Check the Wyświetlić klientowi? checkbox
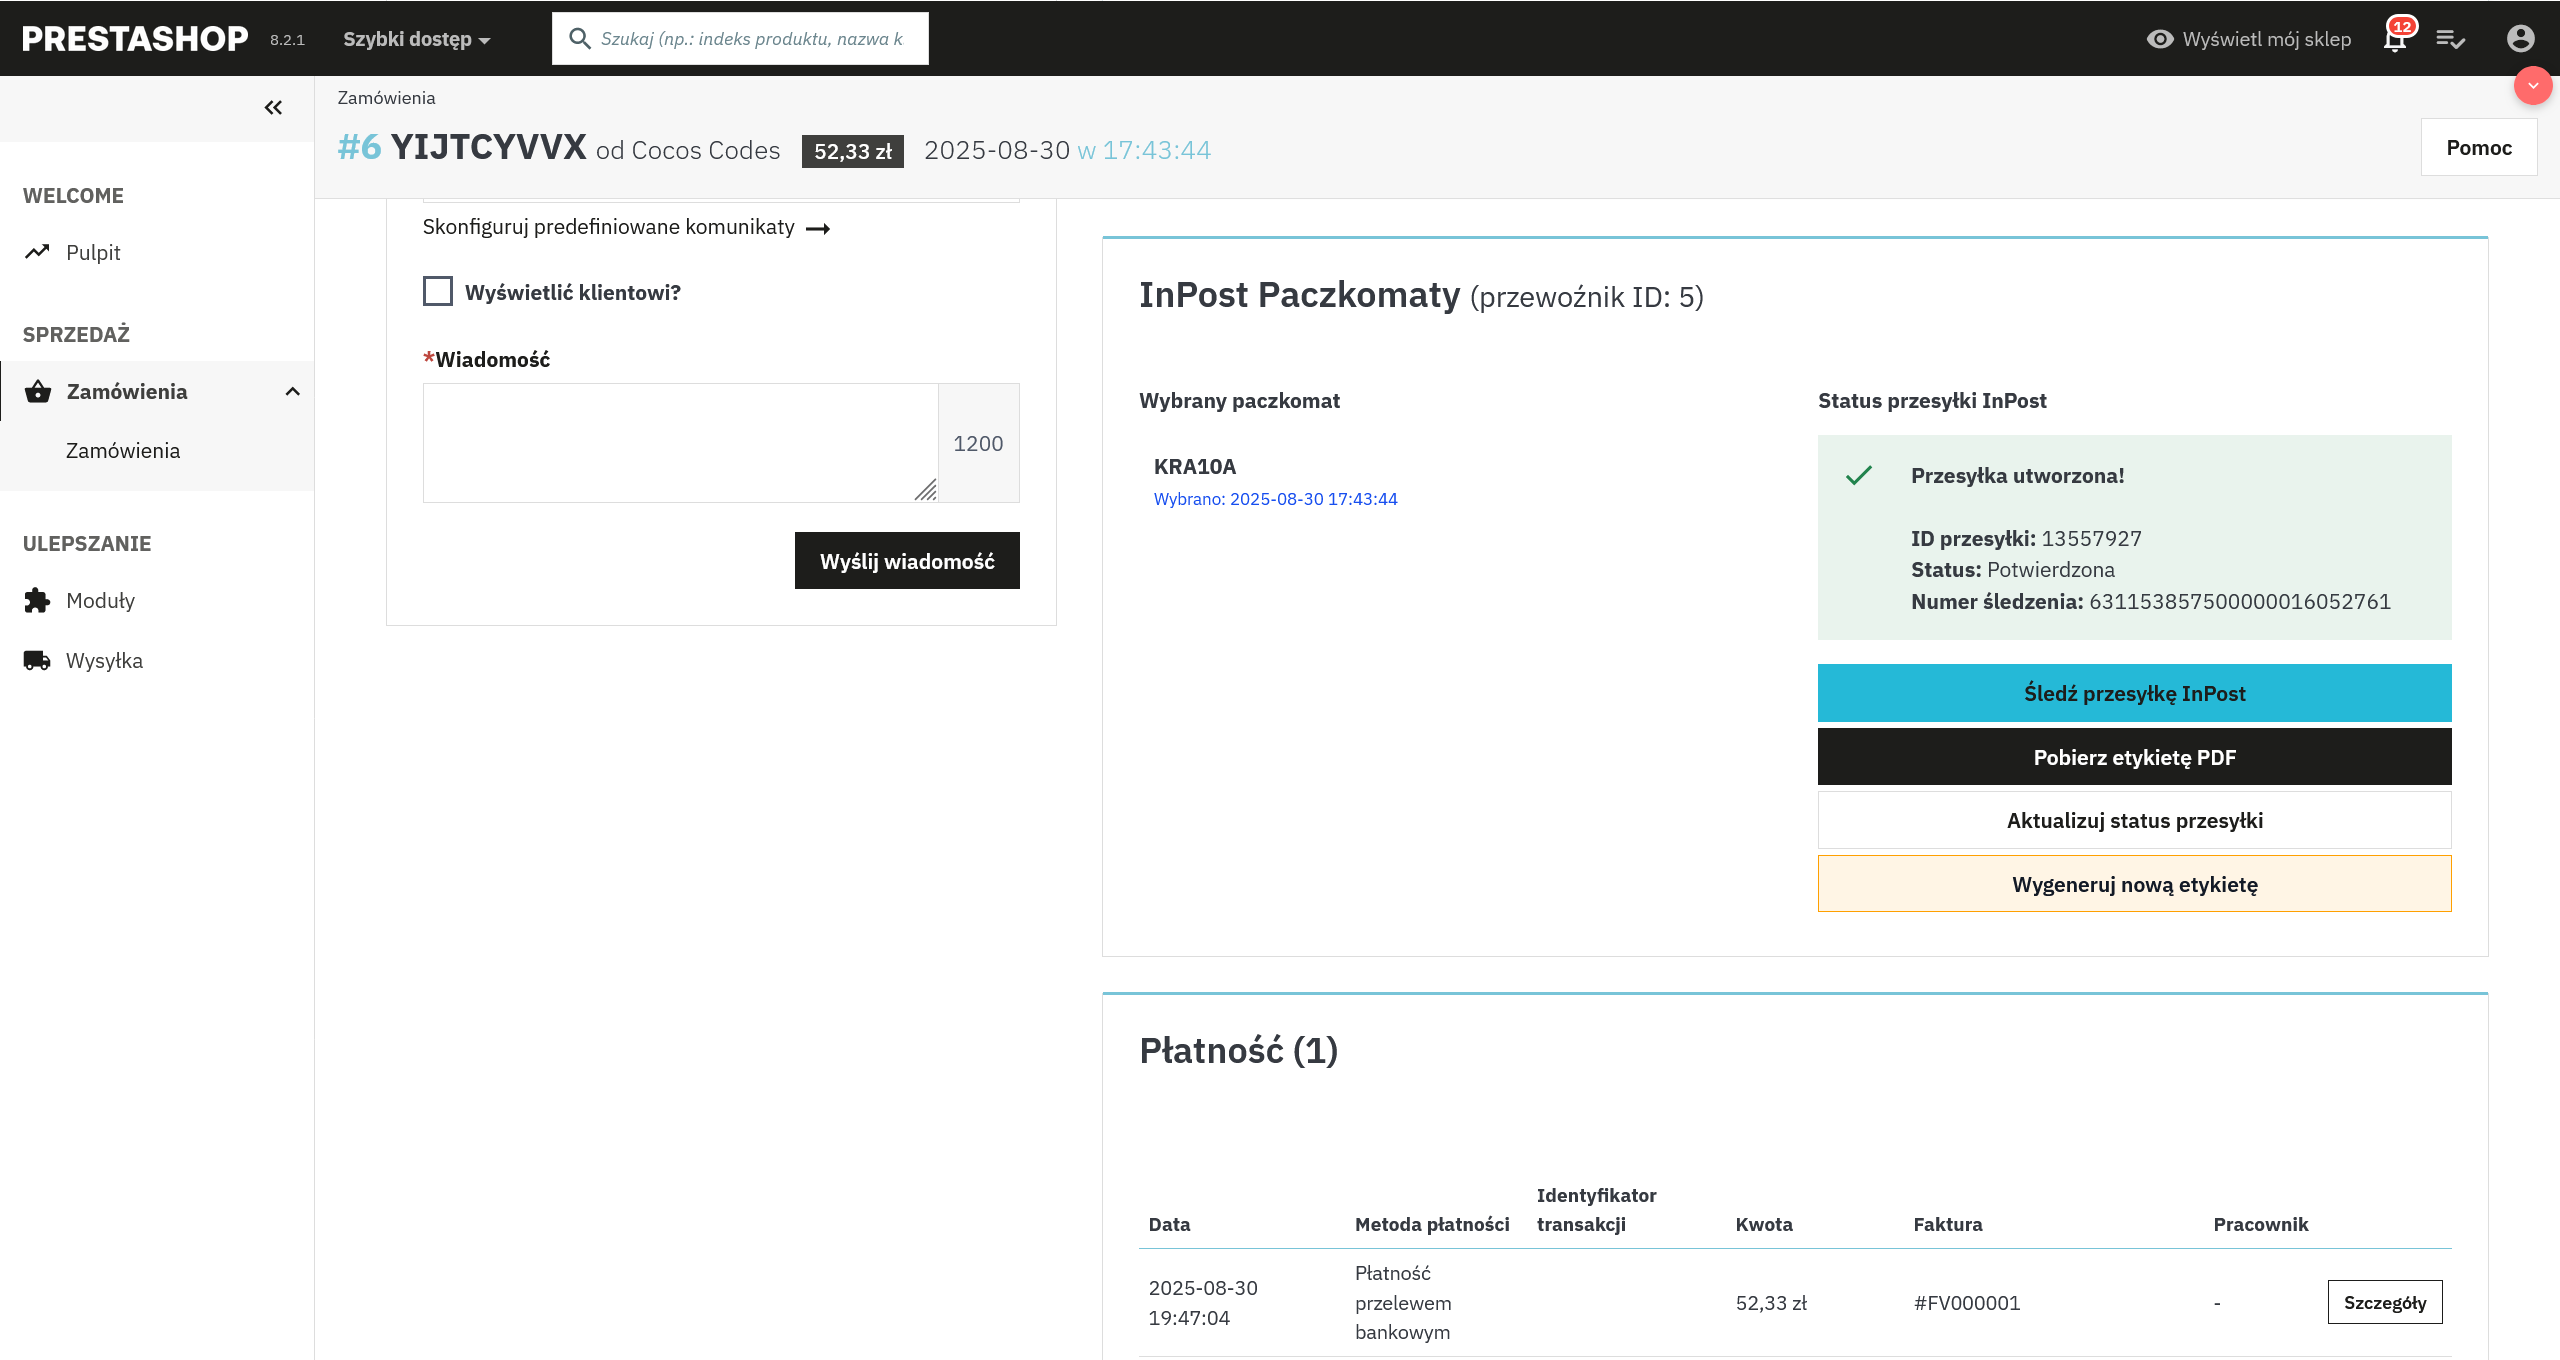 pos(438,291)
